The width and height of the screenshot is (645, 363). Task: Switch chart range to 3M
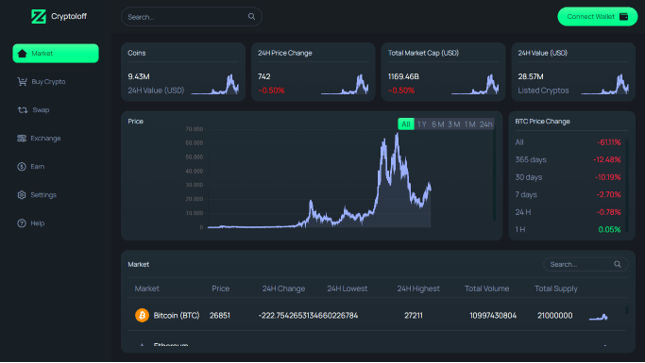454,124
